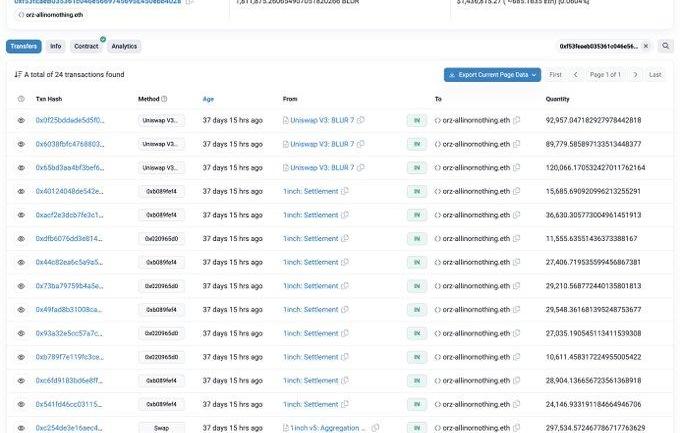Open transaction 0xc6fd9183bd6e8ff hash link

click(69, 381)
